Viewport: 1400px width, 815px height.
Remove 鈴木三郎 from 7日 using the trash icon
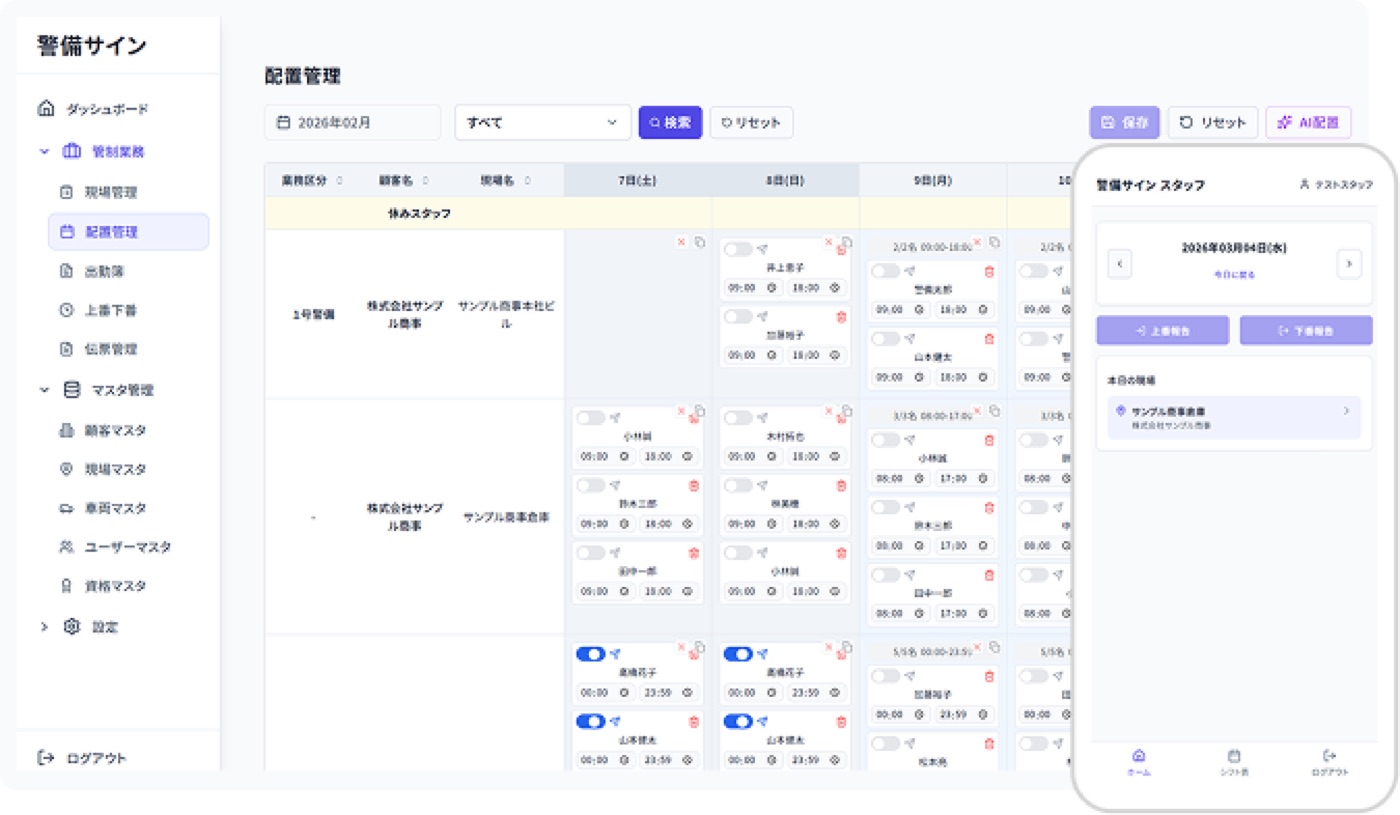(x=694, y=486)
